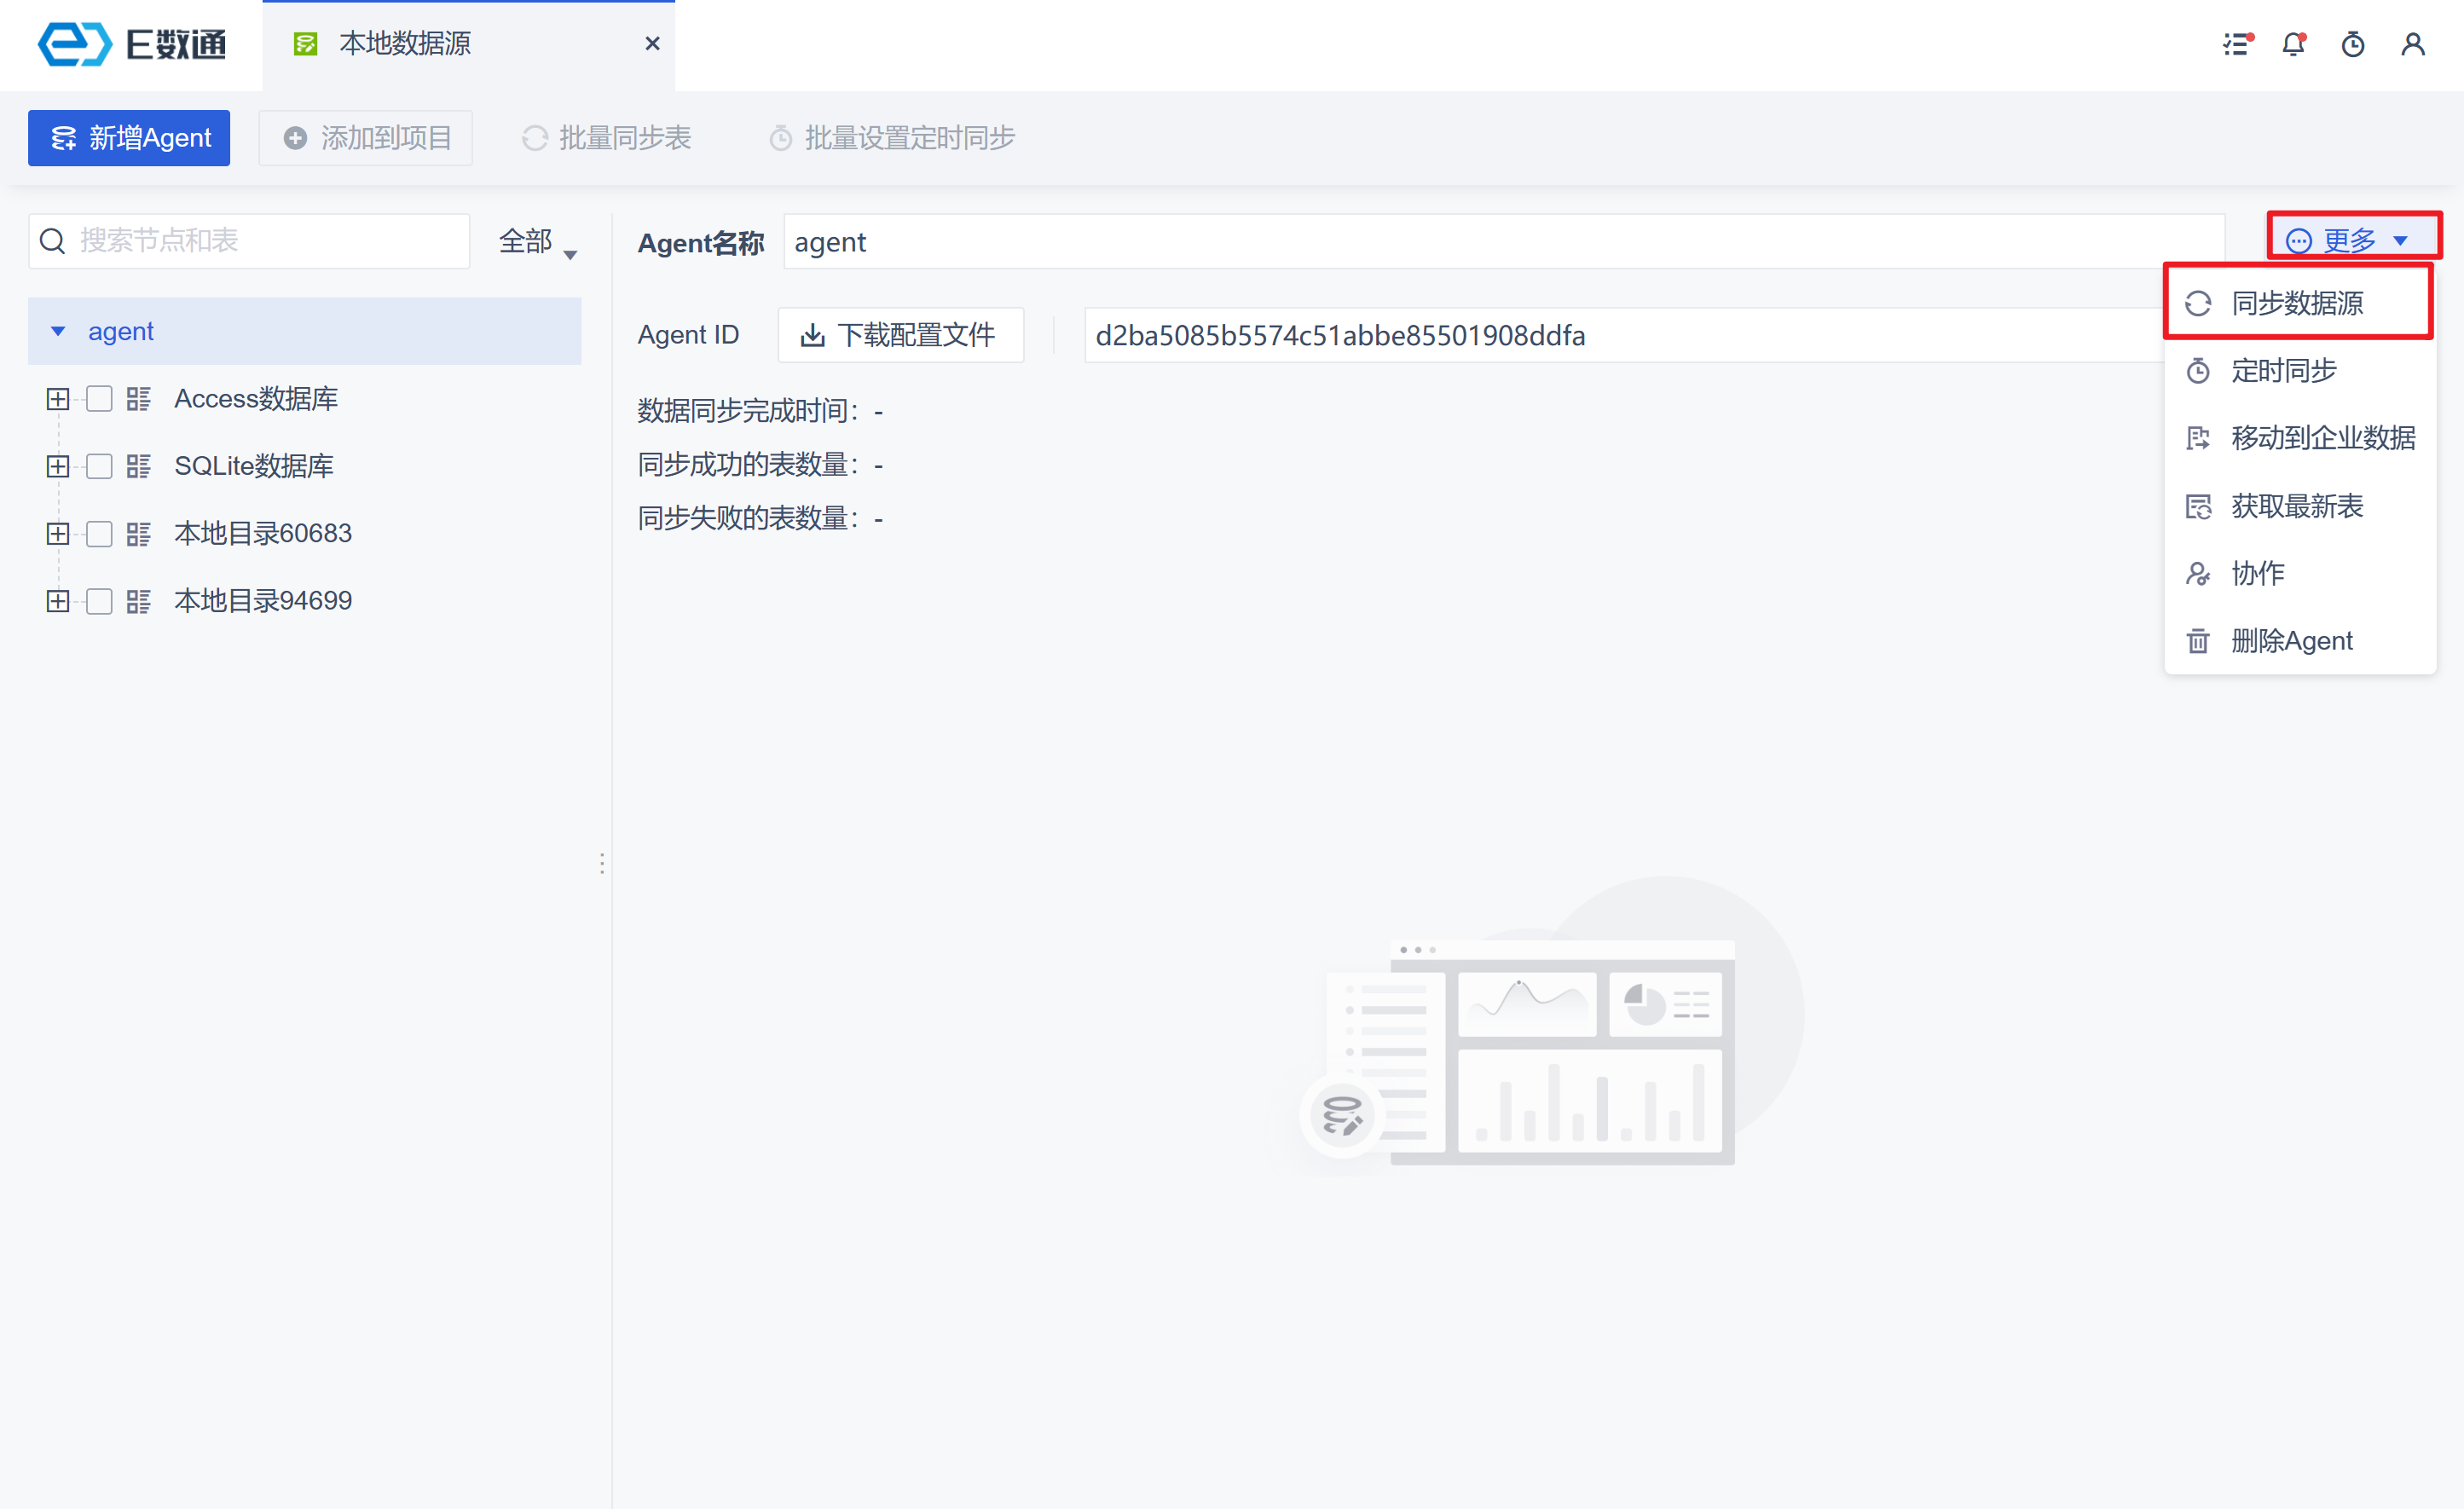
Task: Open the 全部 filter dropdown
Action: coord(537,242)
